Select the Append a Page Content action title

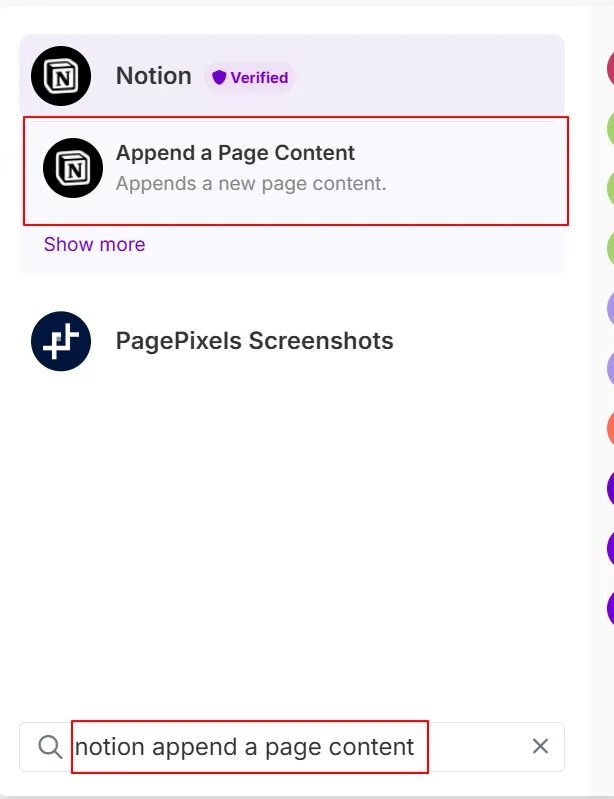point(235,153)
